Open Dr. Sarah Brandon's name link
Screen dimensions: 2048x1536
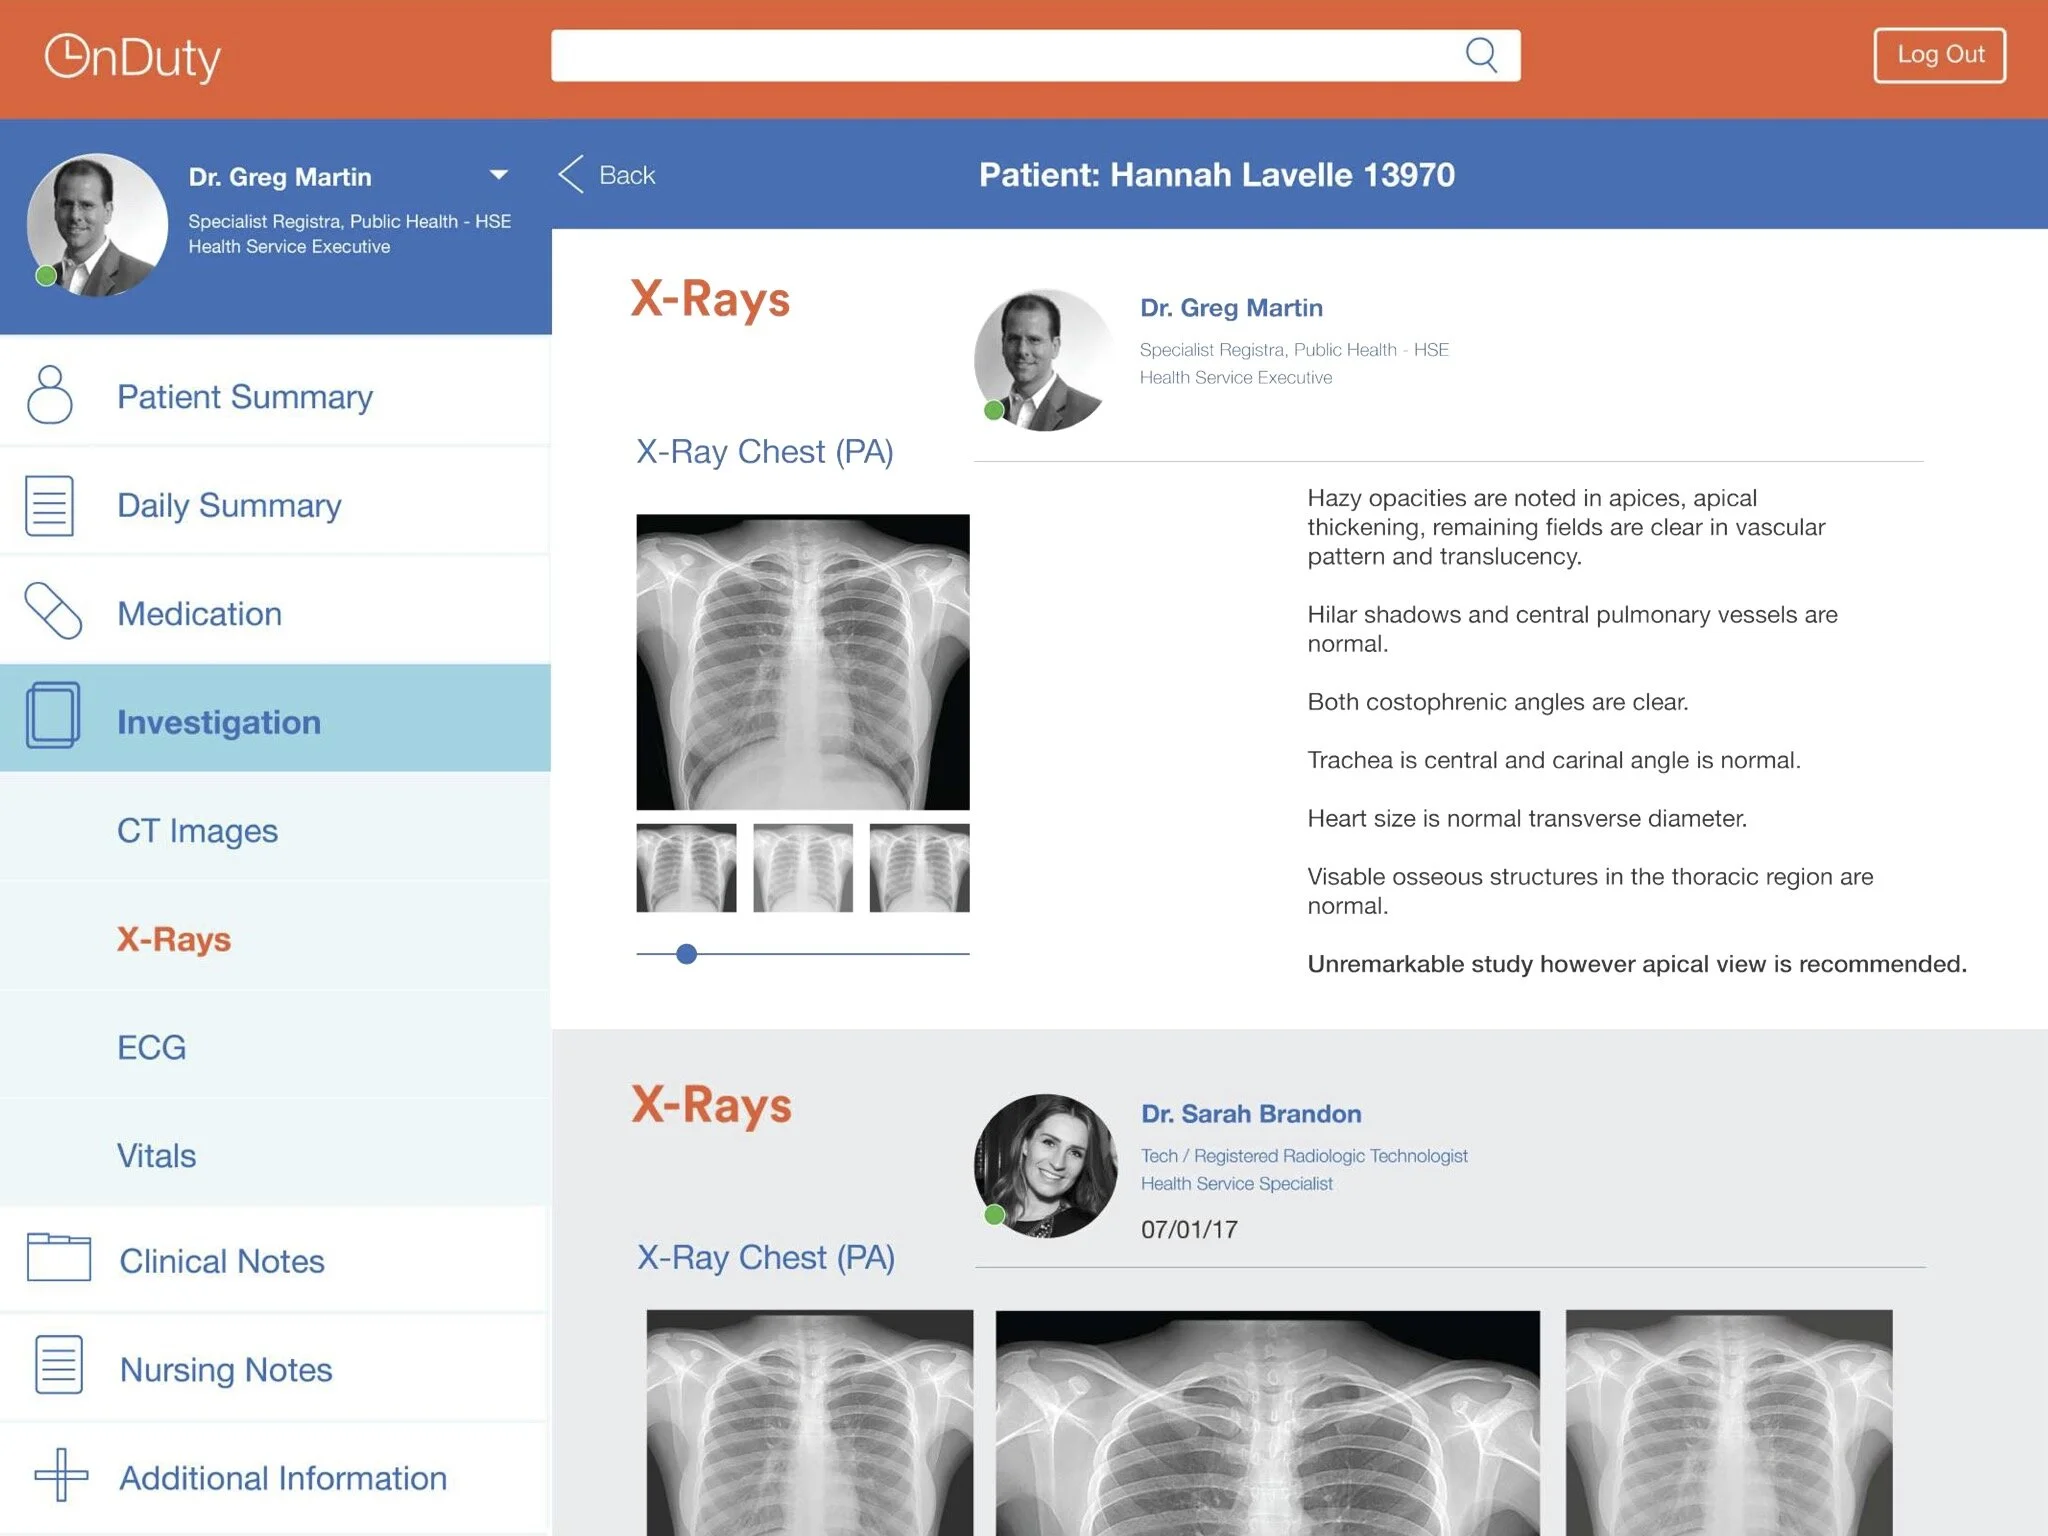pos(1251,1114)
